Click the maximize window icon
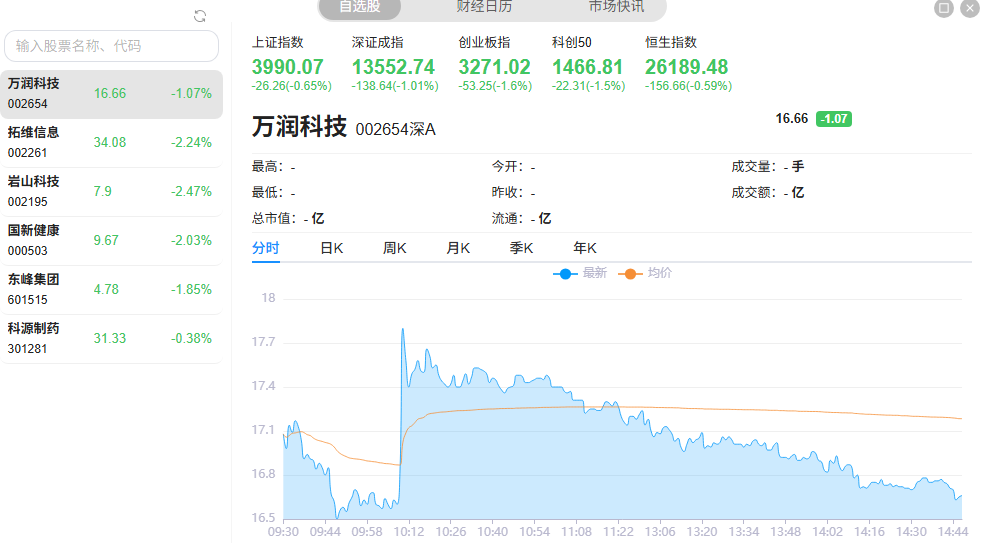 tap(944, 9)
